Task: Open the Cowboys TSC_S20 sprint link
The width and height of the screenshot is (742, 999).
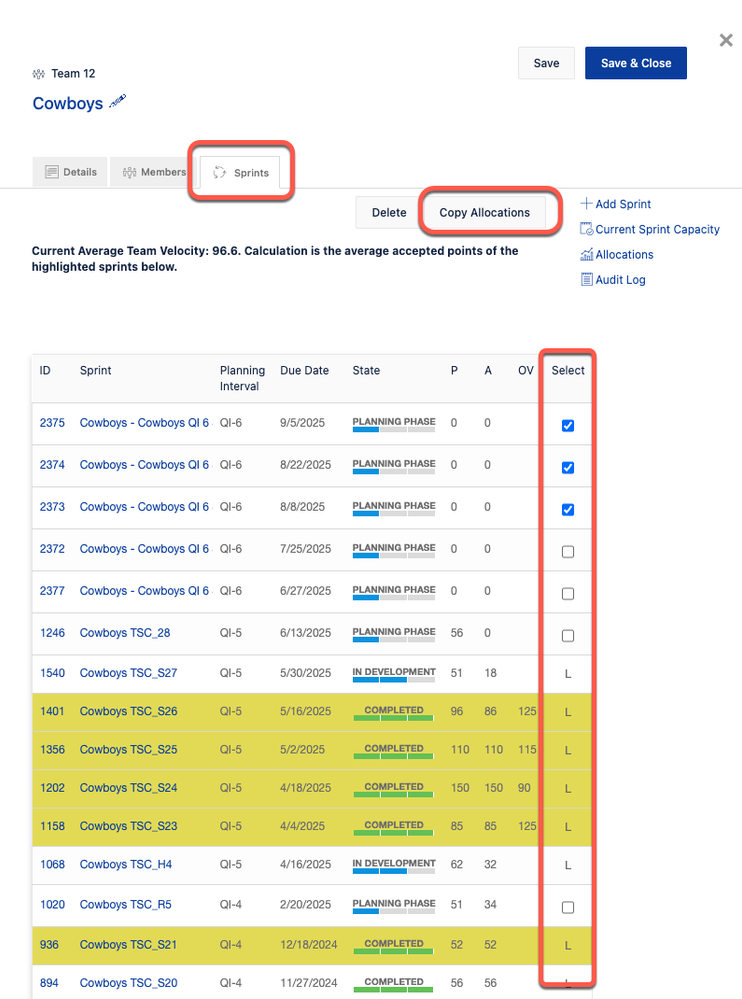Action: [x=128, y=983]
